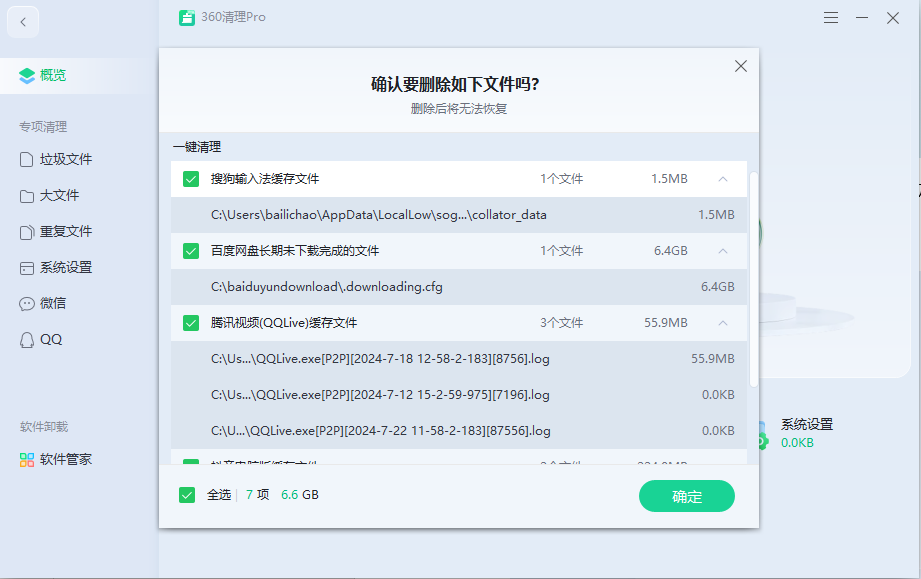The height and width of the screenshot is (579, 921).
Task: Click the 重复文件 duplicate-page icon
Action: [x=26, y=232]
